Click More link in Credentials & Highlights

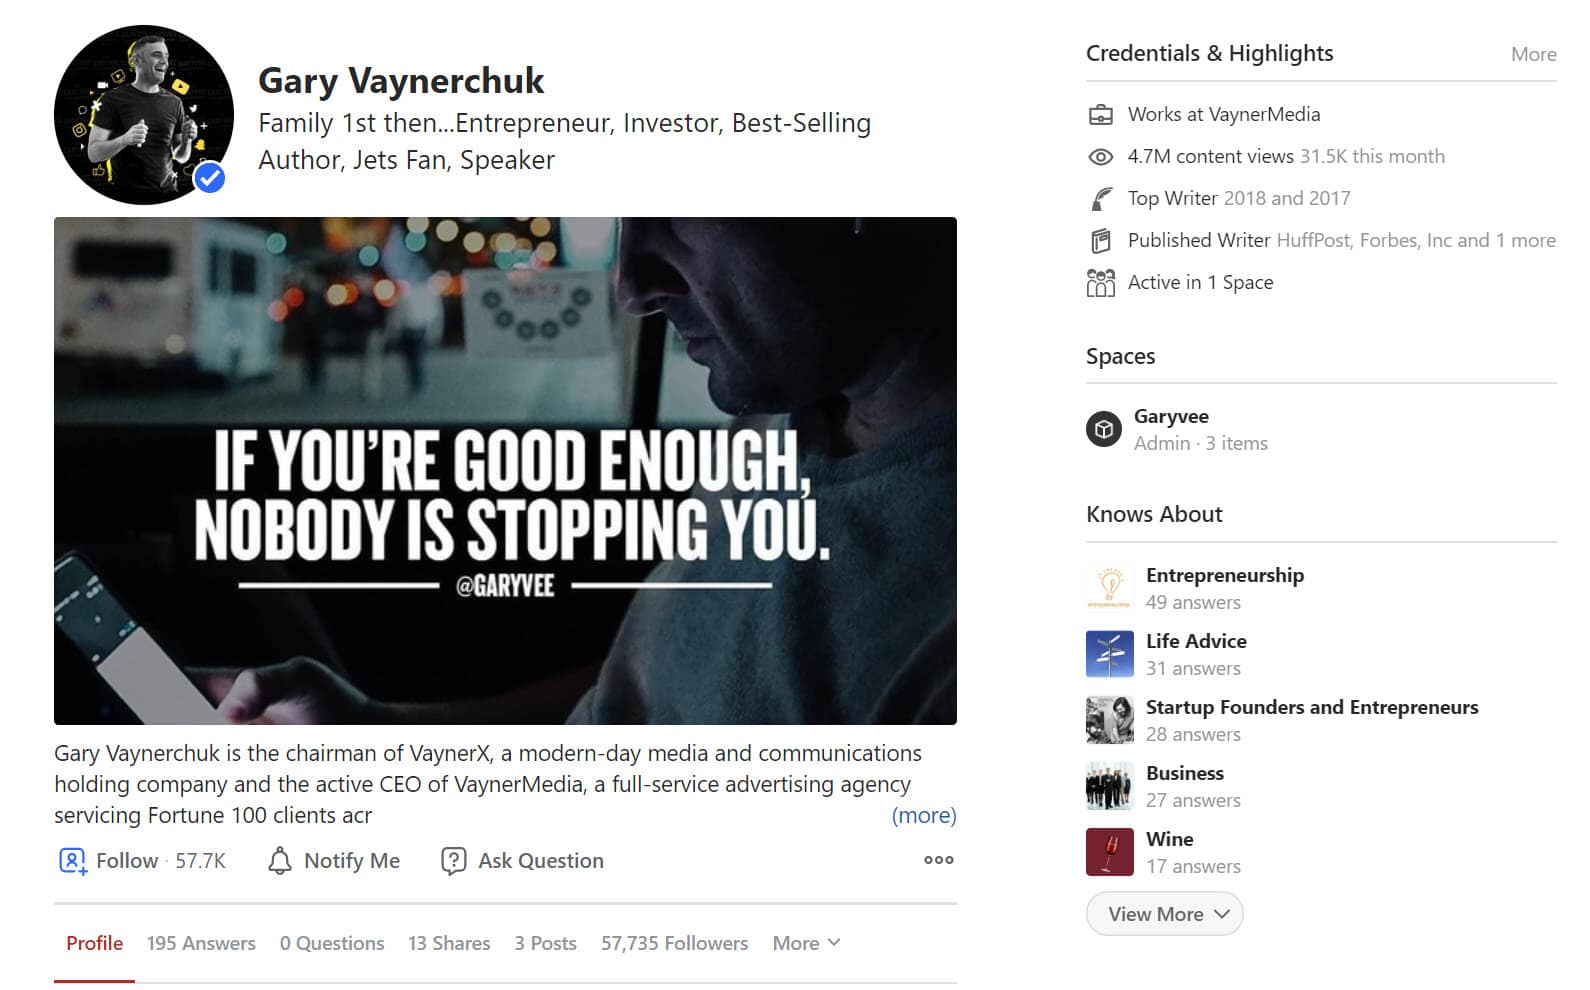(x=1533, y=54)
